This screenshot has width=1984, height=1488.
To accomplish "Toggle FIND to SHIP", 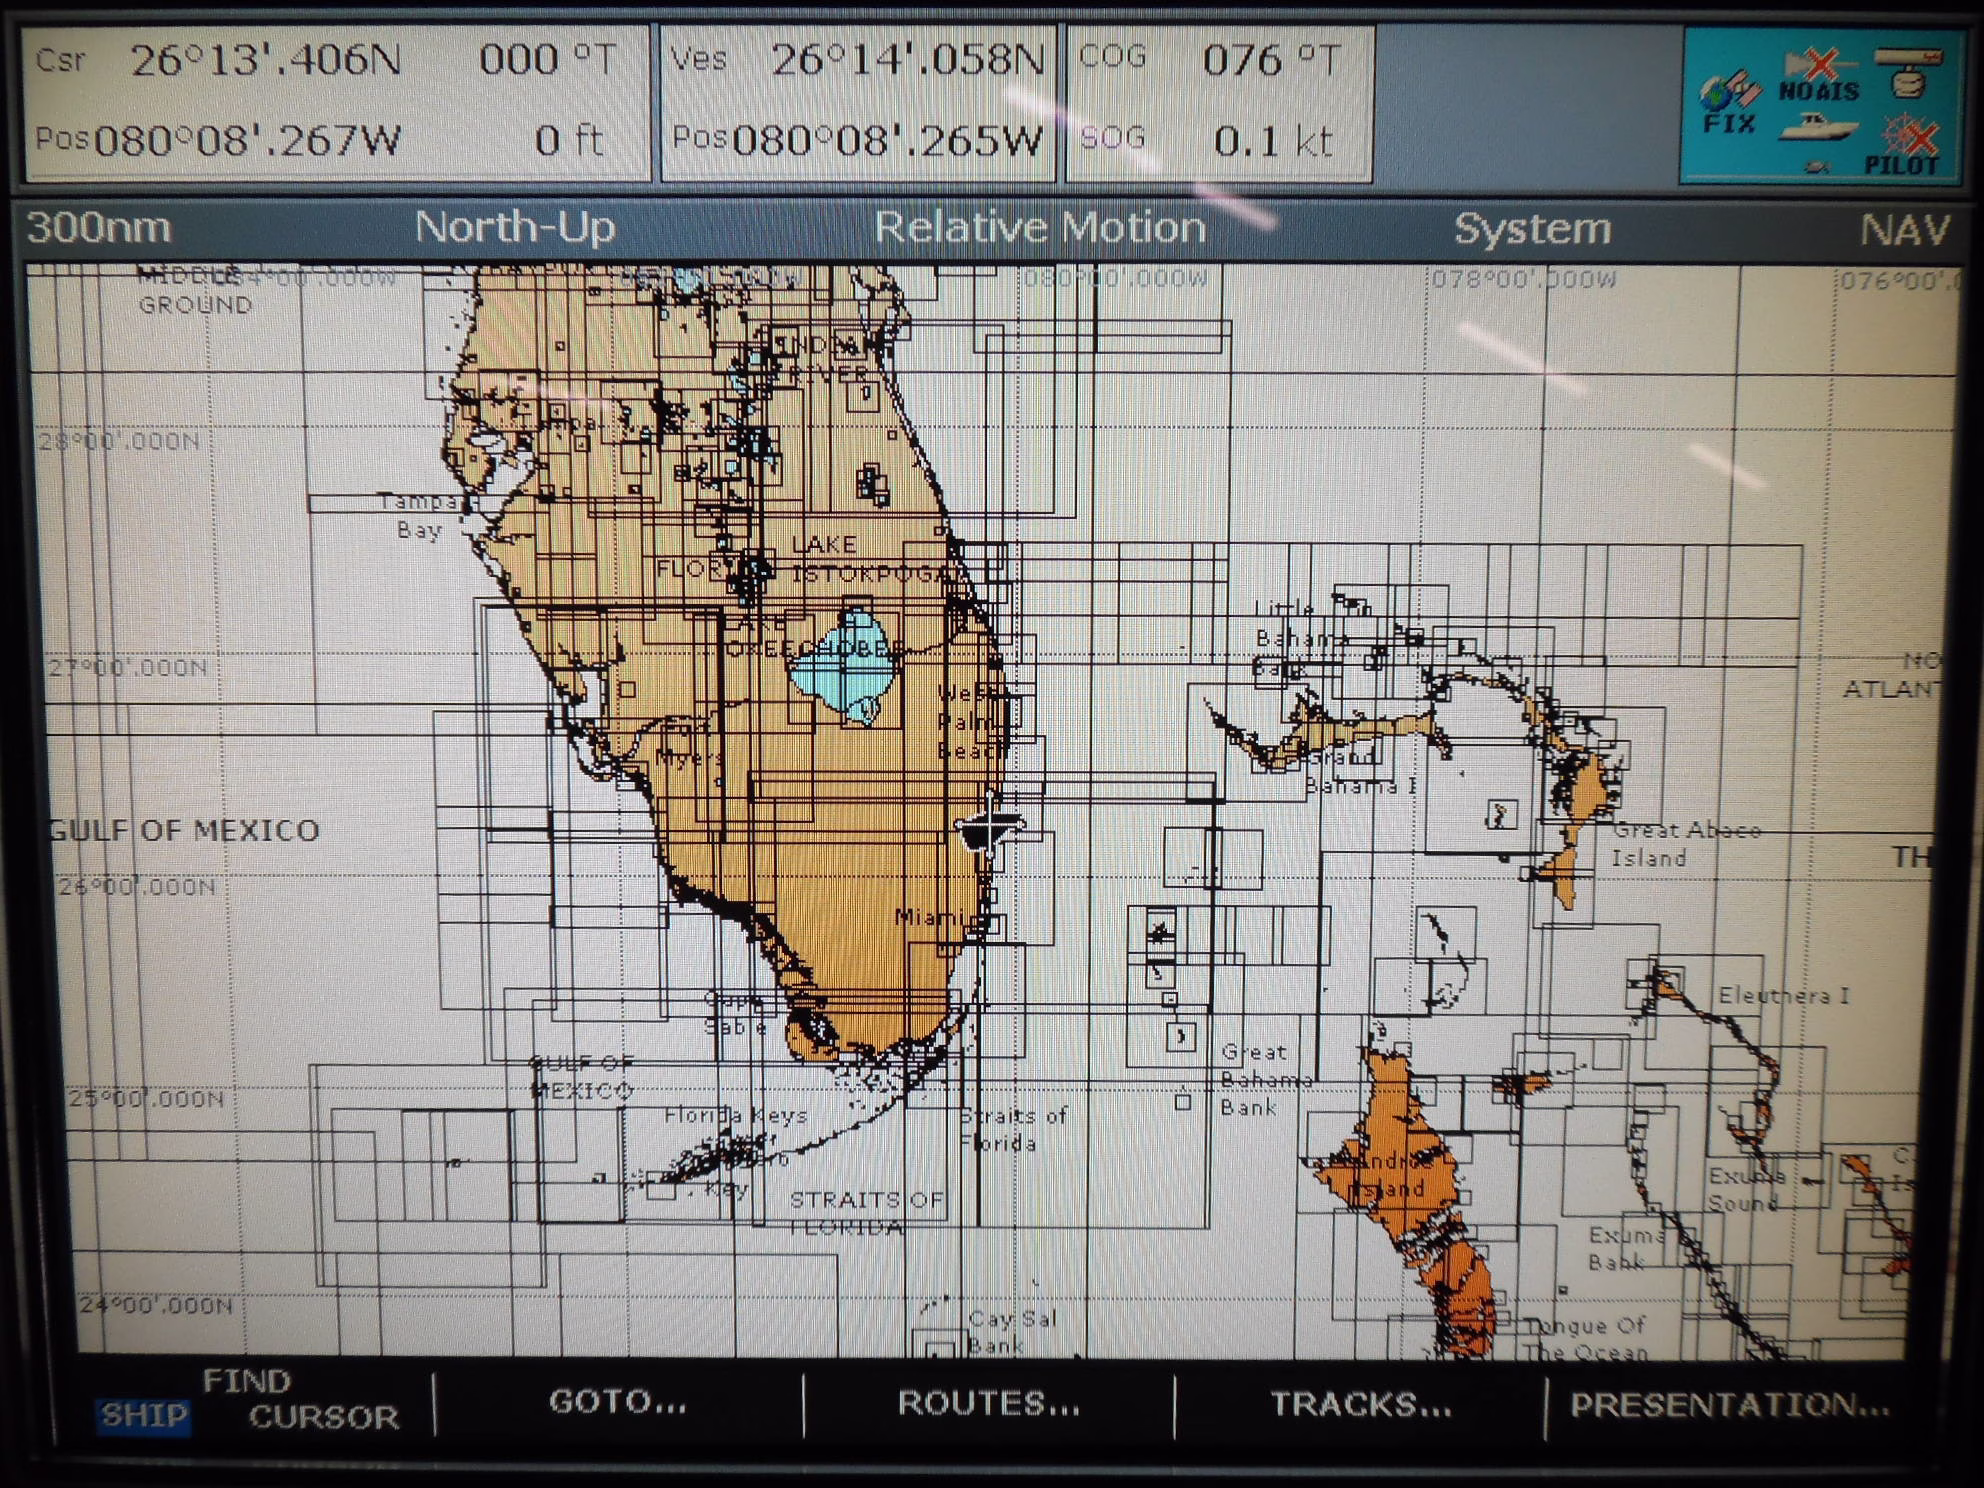I will [143, 1416].
